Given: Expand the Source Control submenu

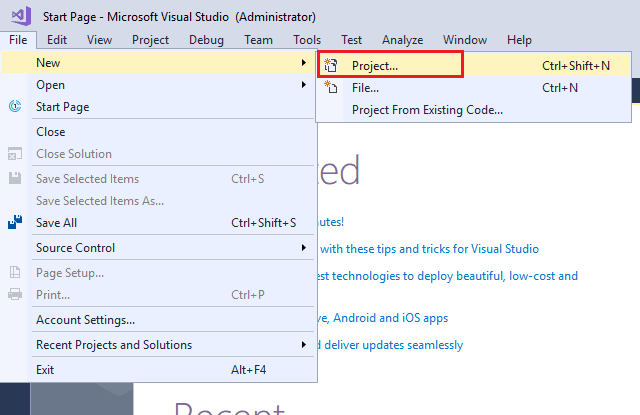Looking at the screenshot, I should [x=159, y=248].
